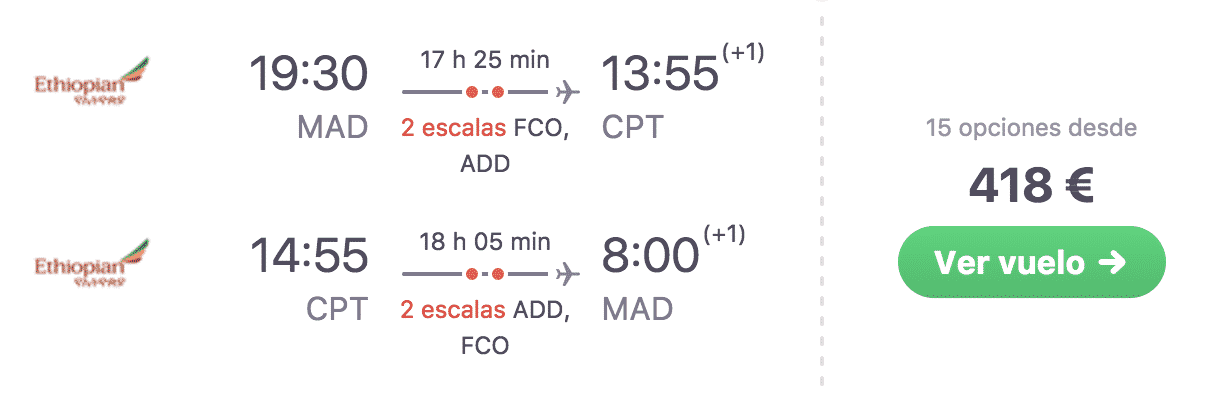The width and height of the screenshot is (1226, 406).
Task: Click the outbound flight airplane icon
Action: point(567,93)
